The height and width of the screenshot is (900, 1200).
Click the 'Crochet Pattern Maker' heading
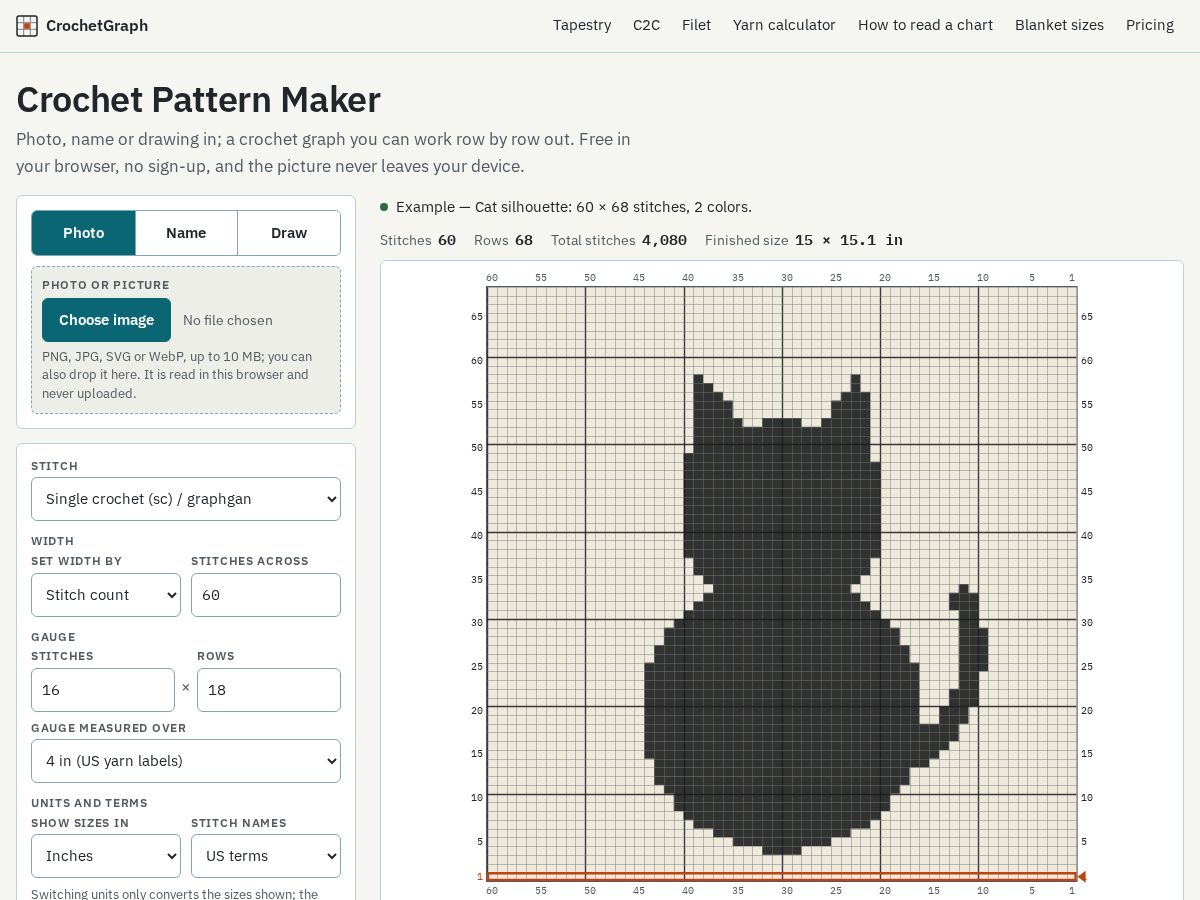click(198, 100)
